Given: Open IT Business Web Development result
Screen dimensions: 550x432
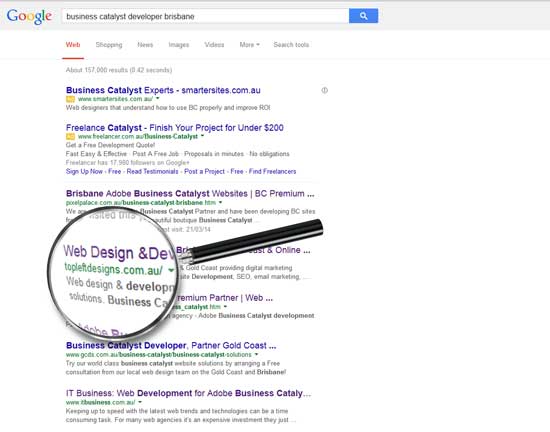Looking at the screenshot, I should (188, 393).
